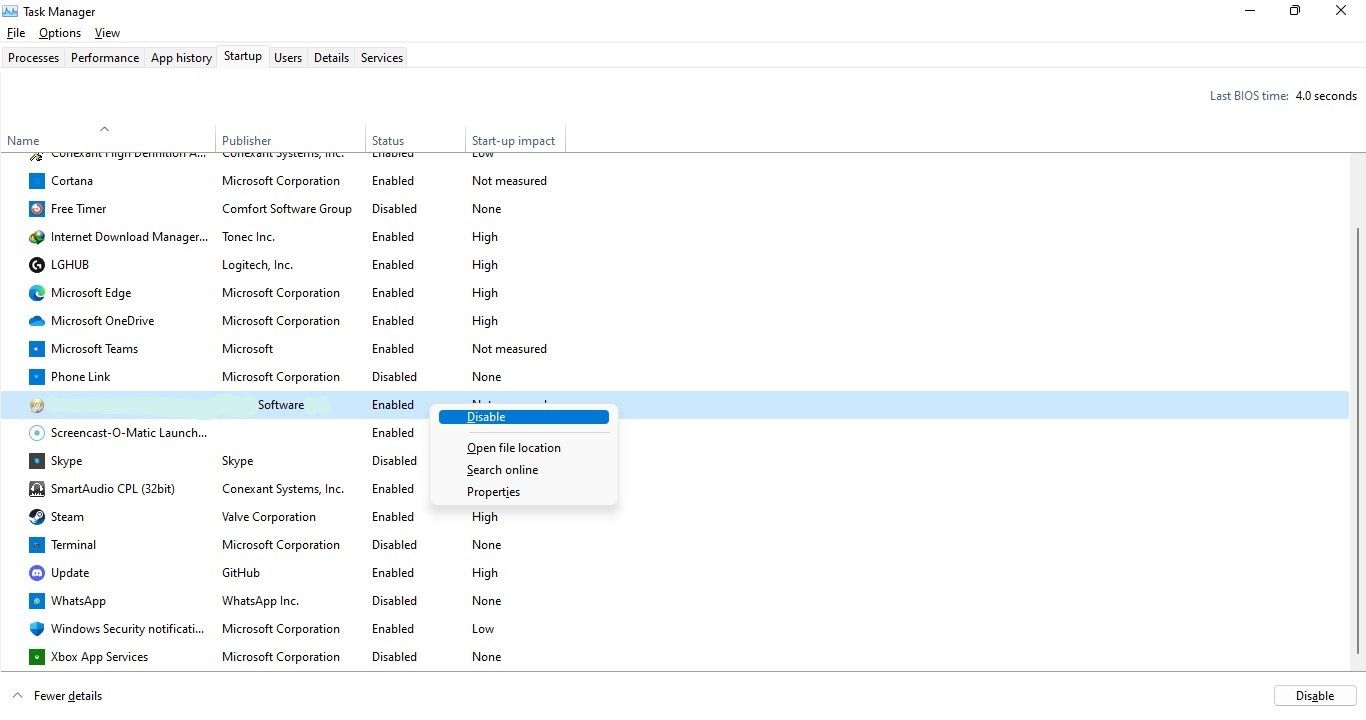Select the Xbox App Services icon

tap(37, 657)
